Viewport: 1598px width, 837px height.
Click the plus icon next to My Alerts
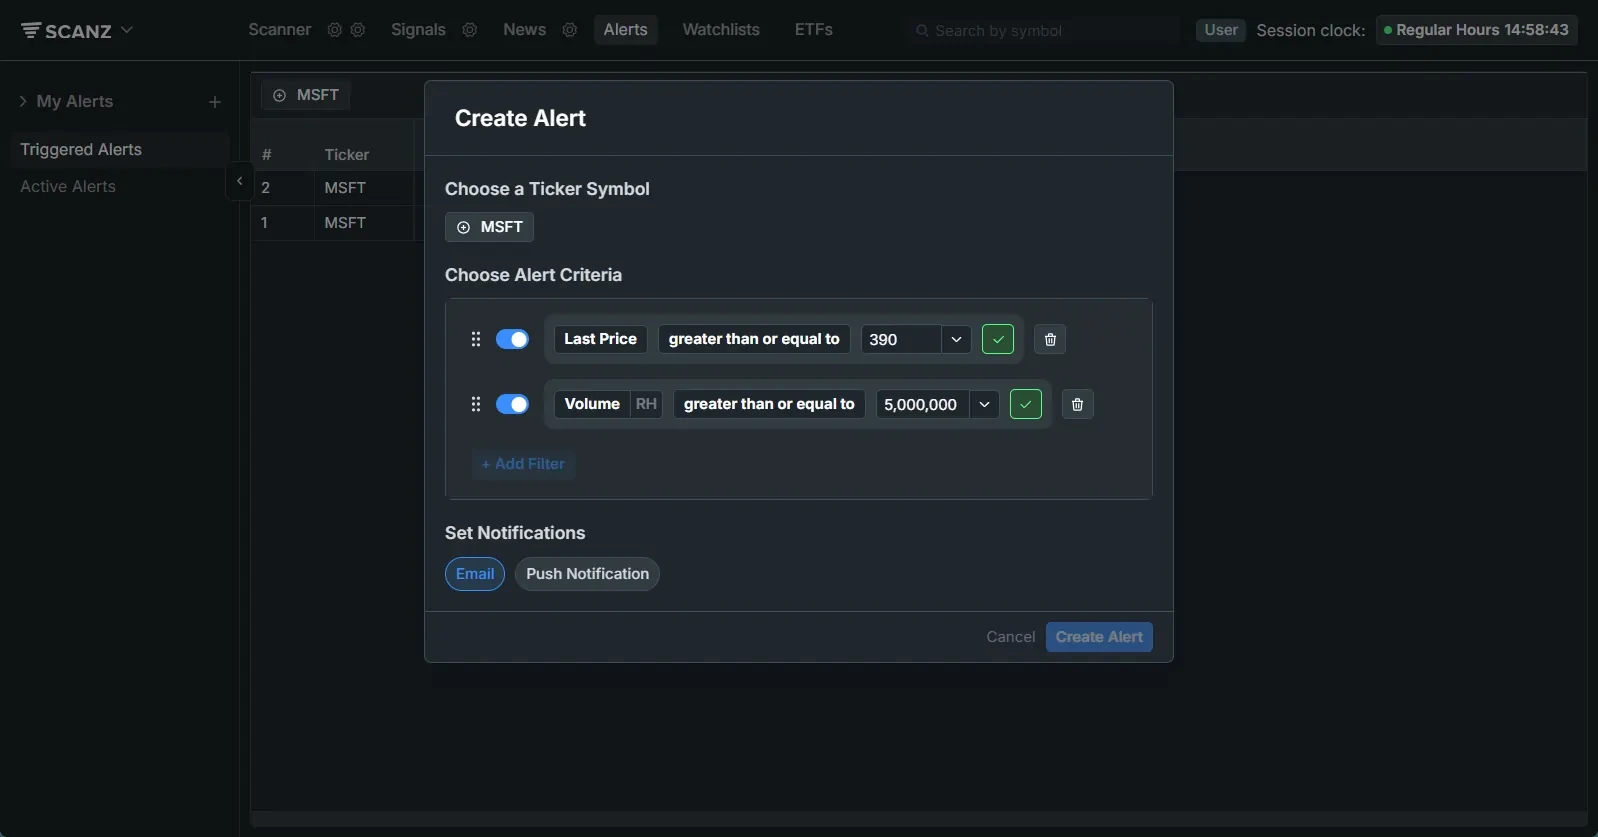215,102
